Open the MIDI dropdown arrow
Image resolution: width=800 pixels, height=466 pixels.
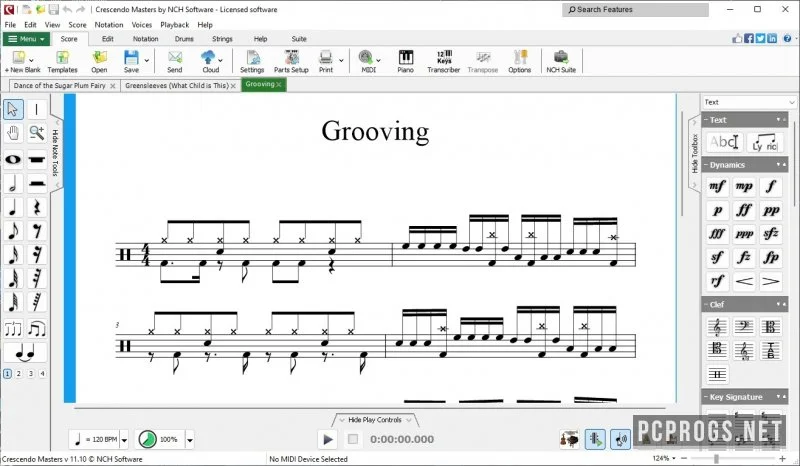[379, 60]
